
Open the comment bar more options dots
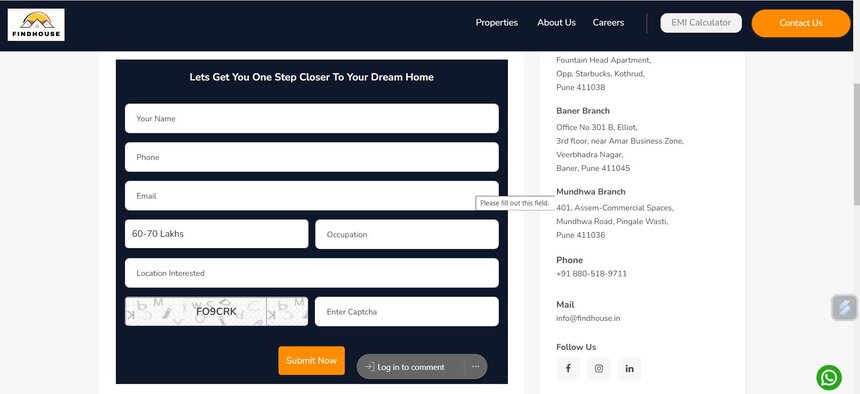pos(476,367)
